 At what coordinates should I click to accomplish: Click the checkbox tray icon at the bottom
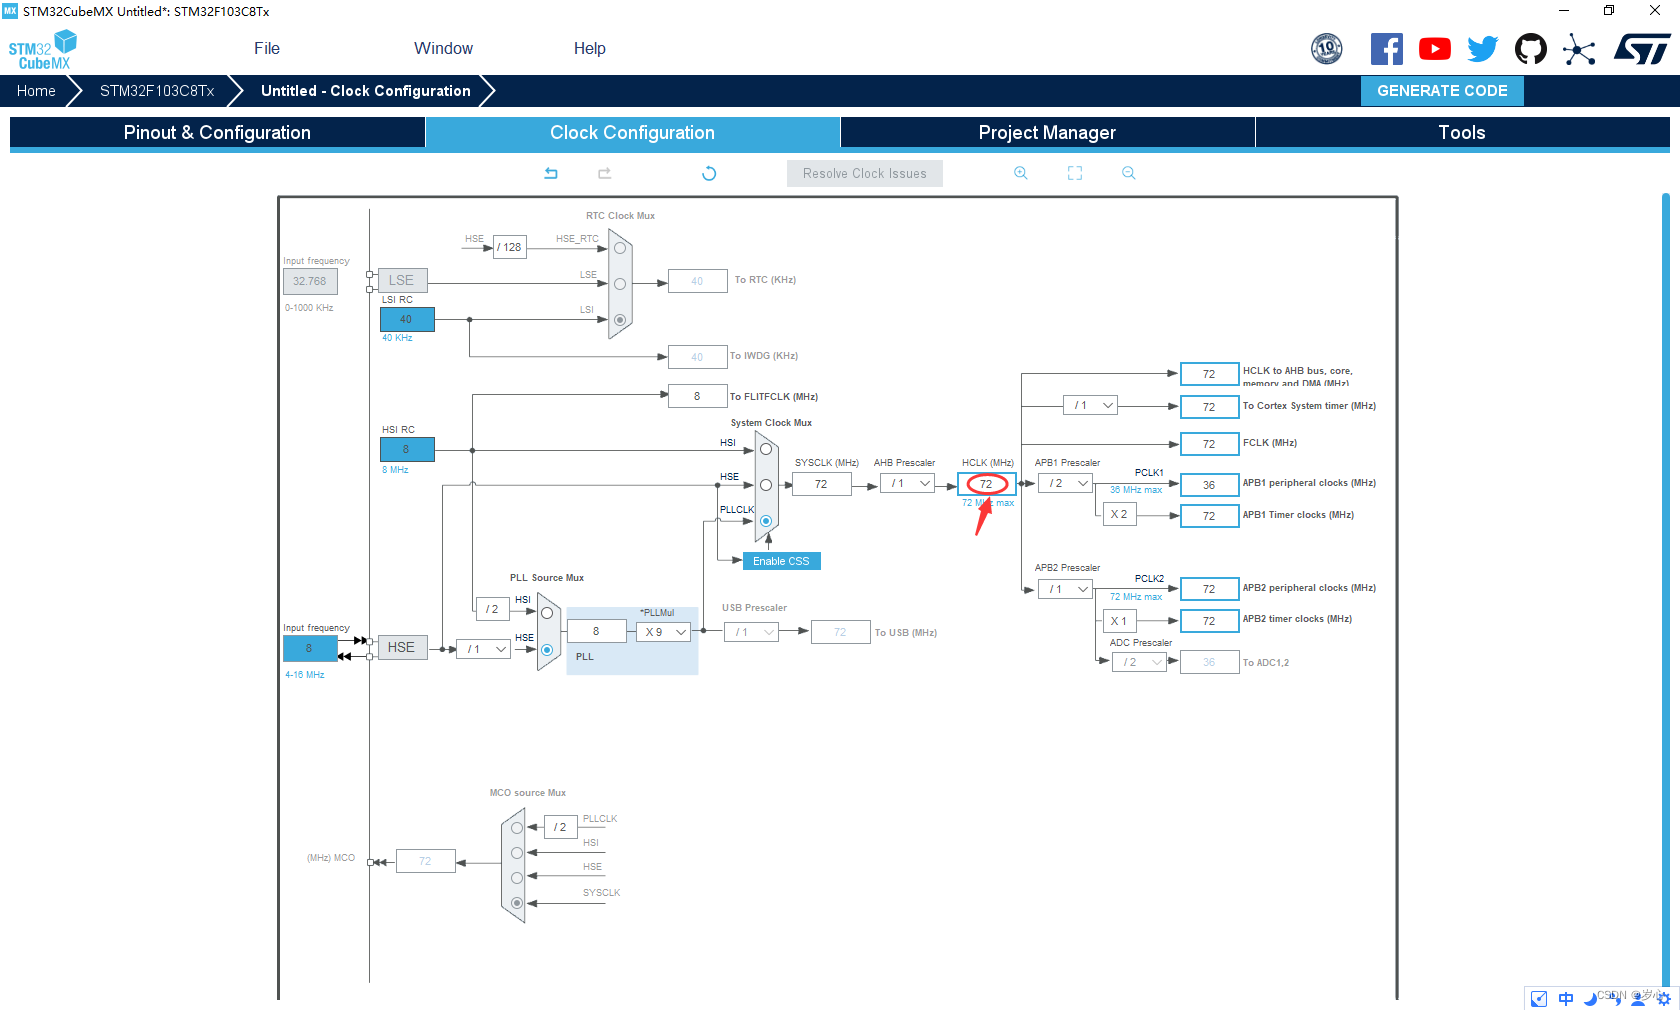pos(1539,998)
